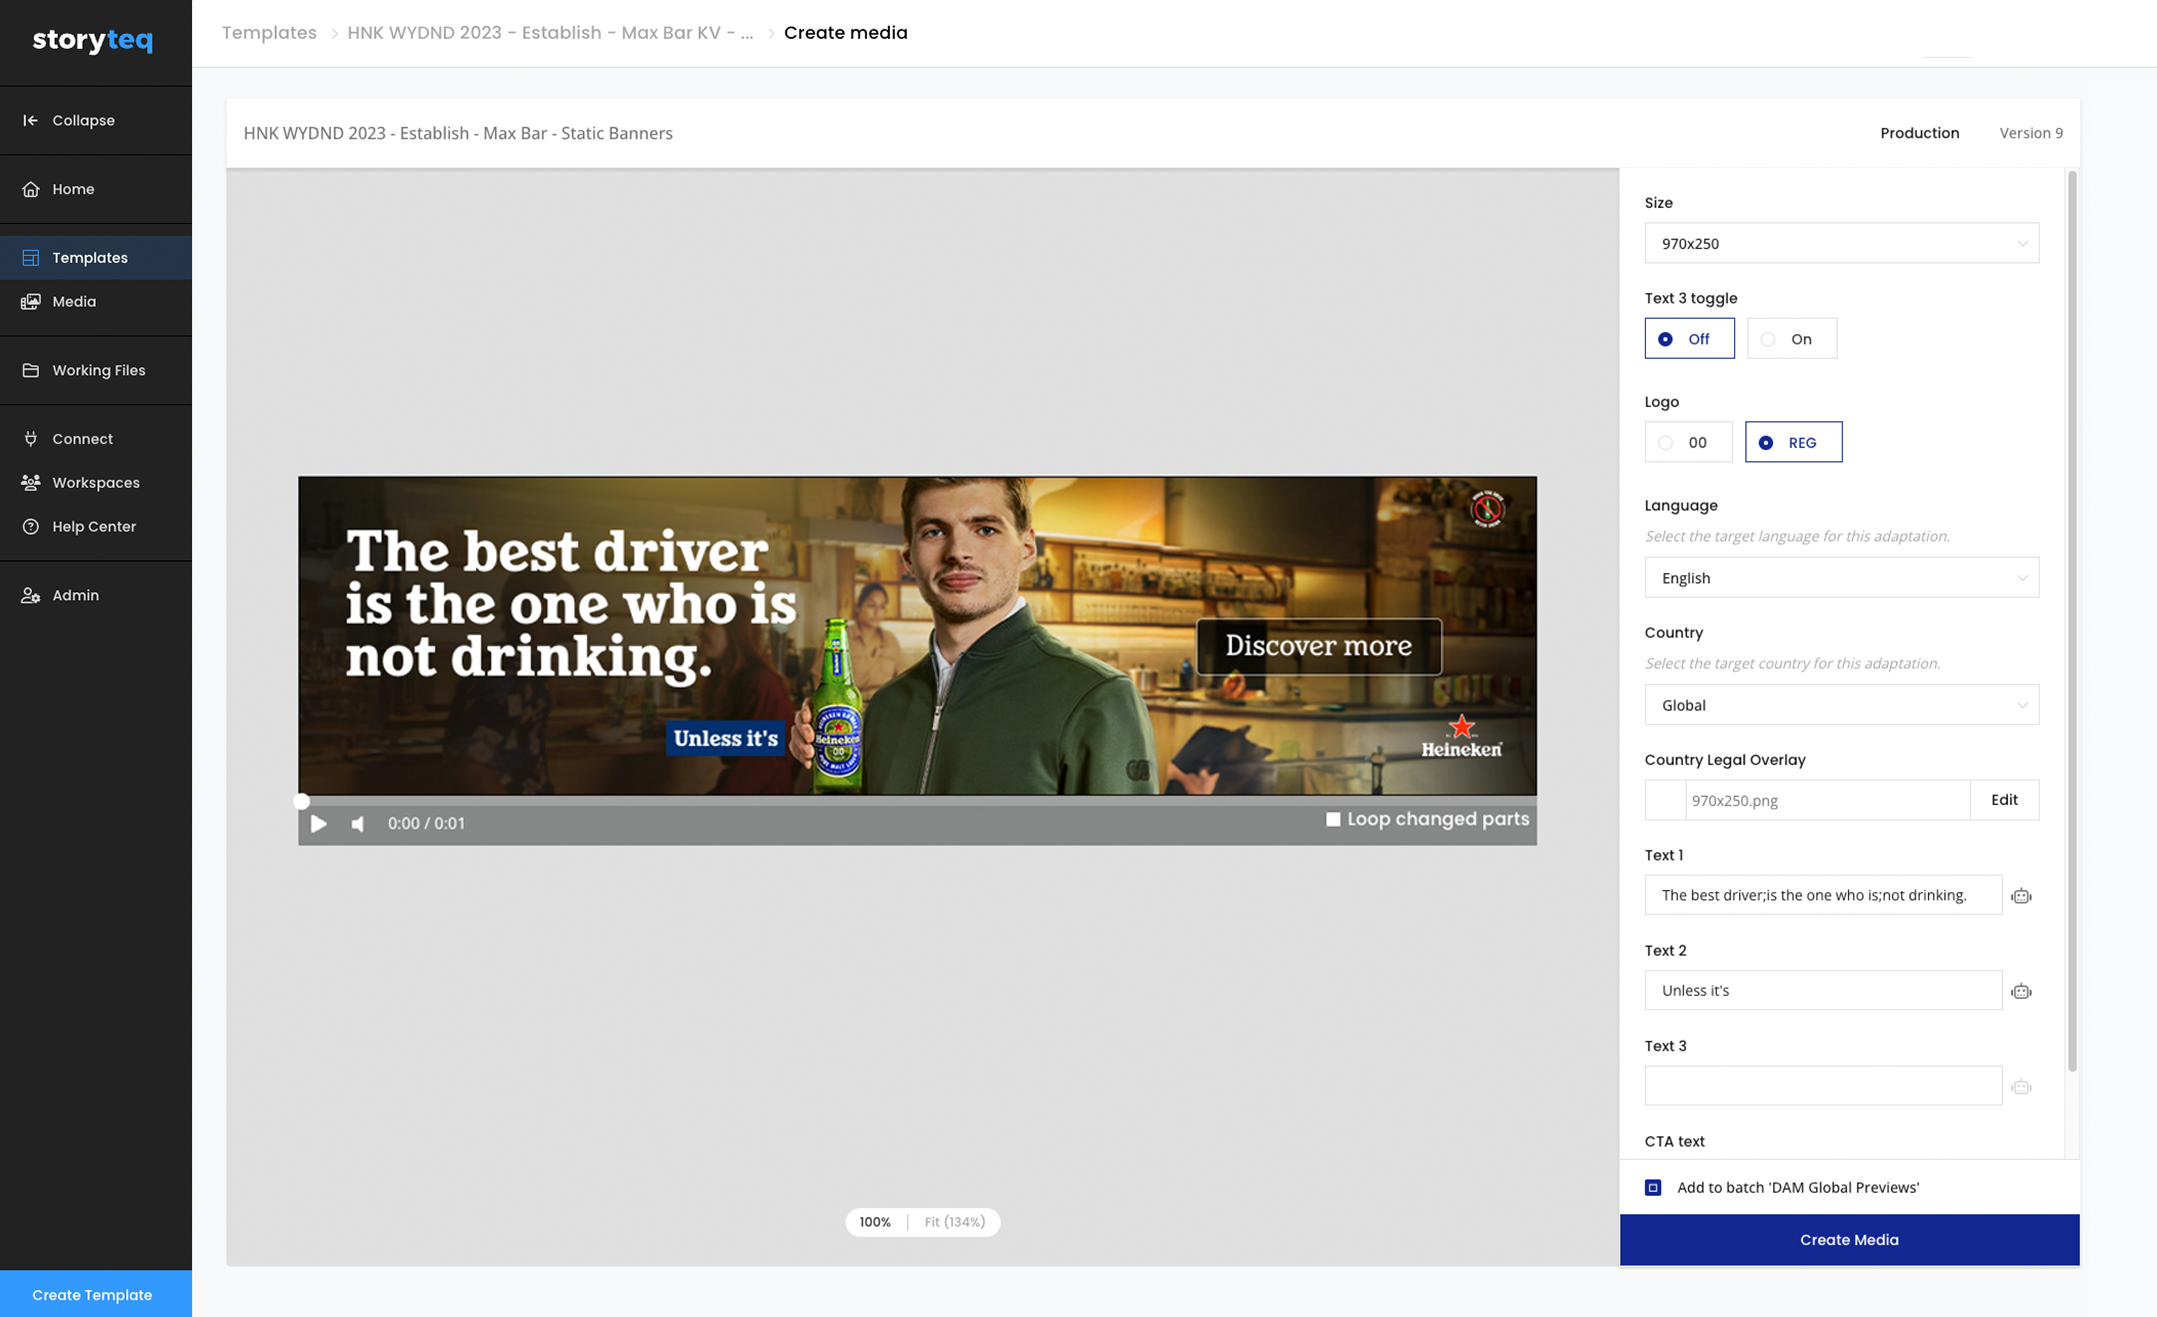Screen dimensions: 2157x1317
Task: Click the play button on preview
Action: pos(318,823)
